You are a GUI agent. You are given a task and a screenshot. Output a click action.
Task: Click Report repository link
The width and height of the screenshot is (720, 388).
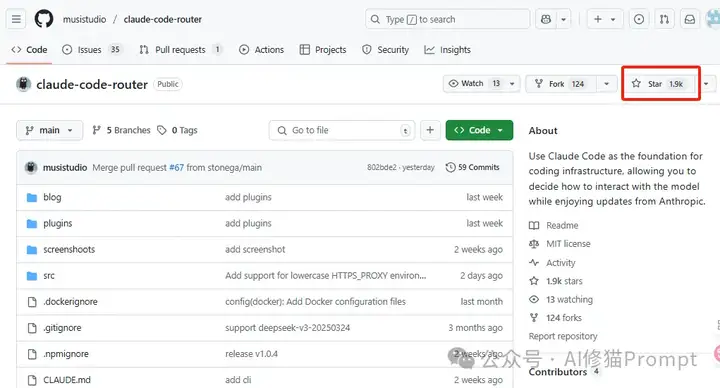tap(563, 336)
